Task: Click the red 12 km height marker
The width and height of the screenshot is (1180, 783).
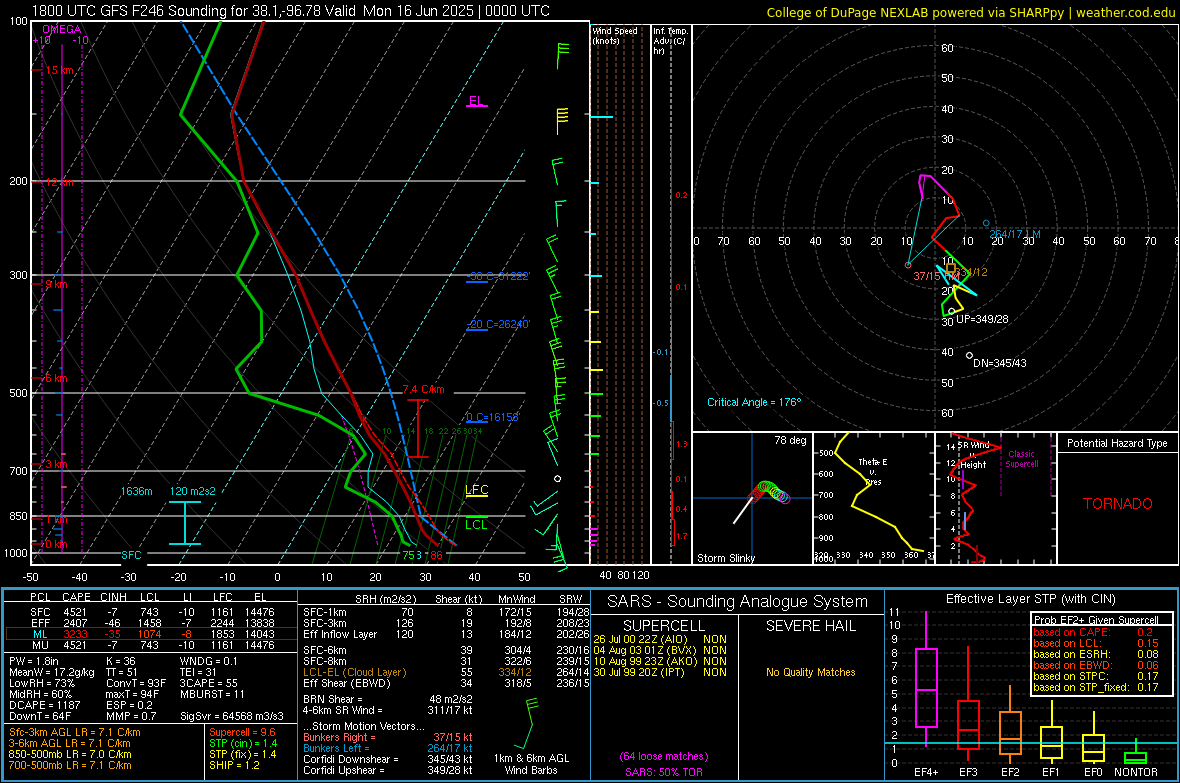Action: pyautogui.click(x=59, y=183)
